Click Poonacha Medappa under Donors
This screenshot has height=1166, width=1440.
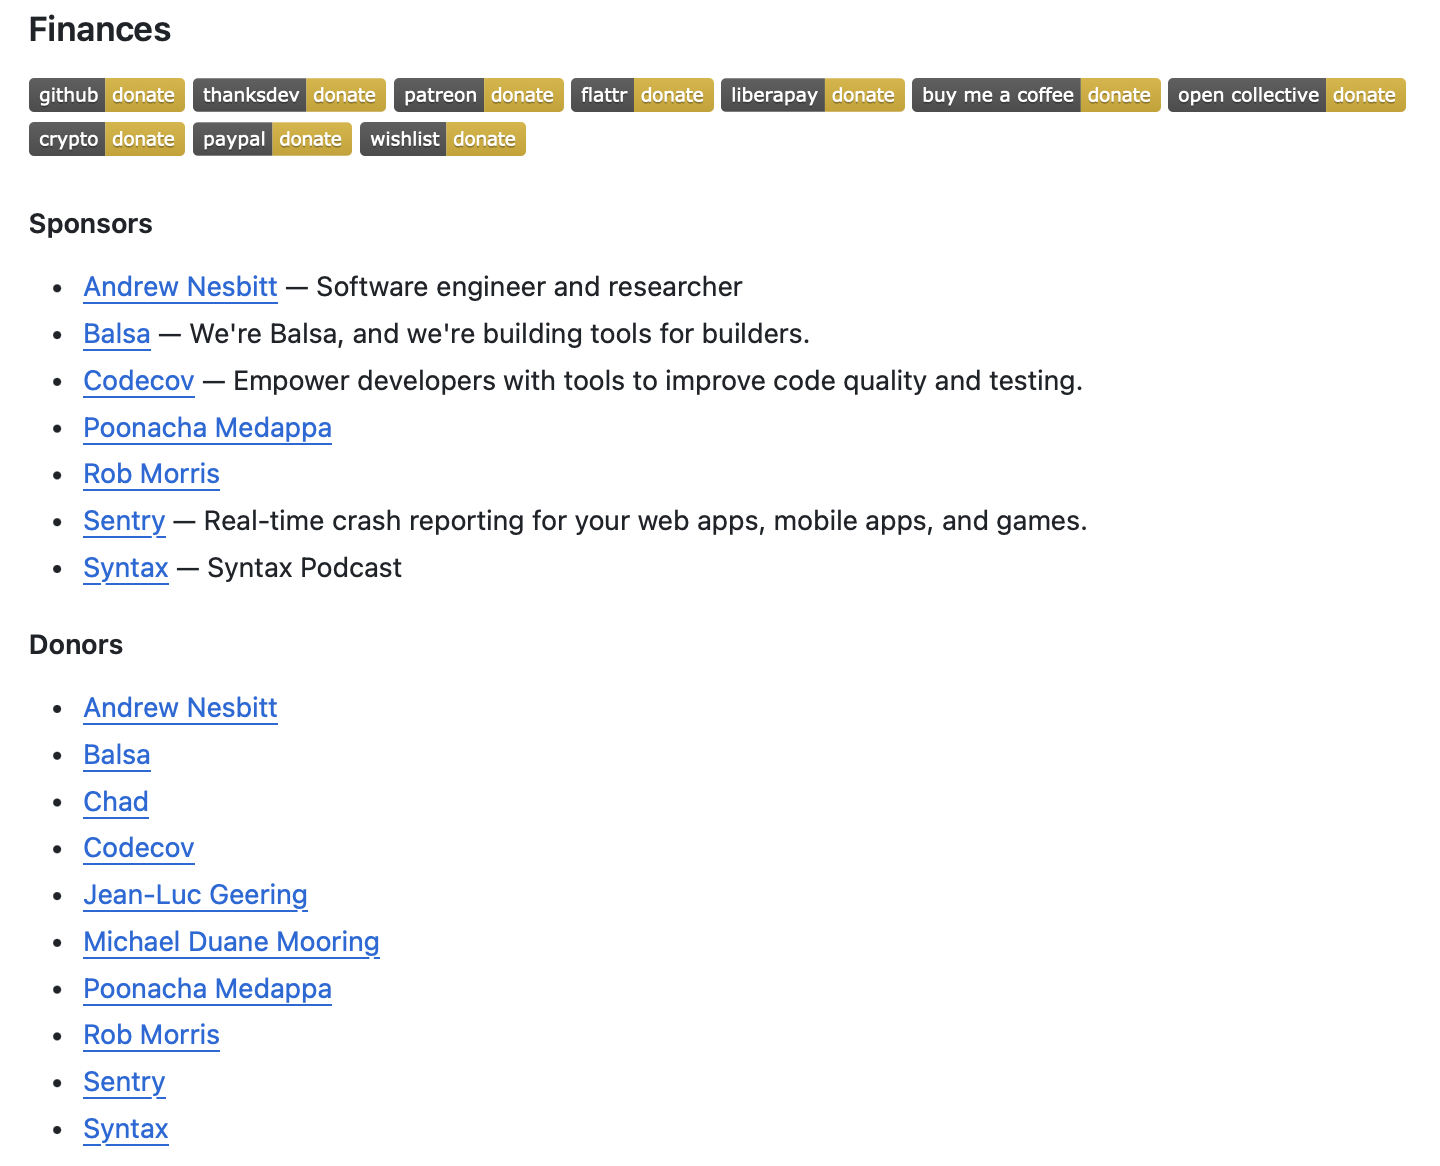click(x=208, y=989)
